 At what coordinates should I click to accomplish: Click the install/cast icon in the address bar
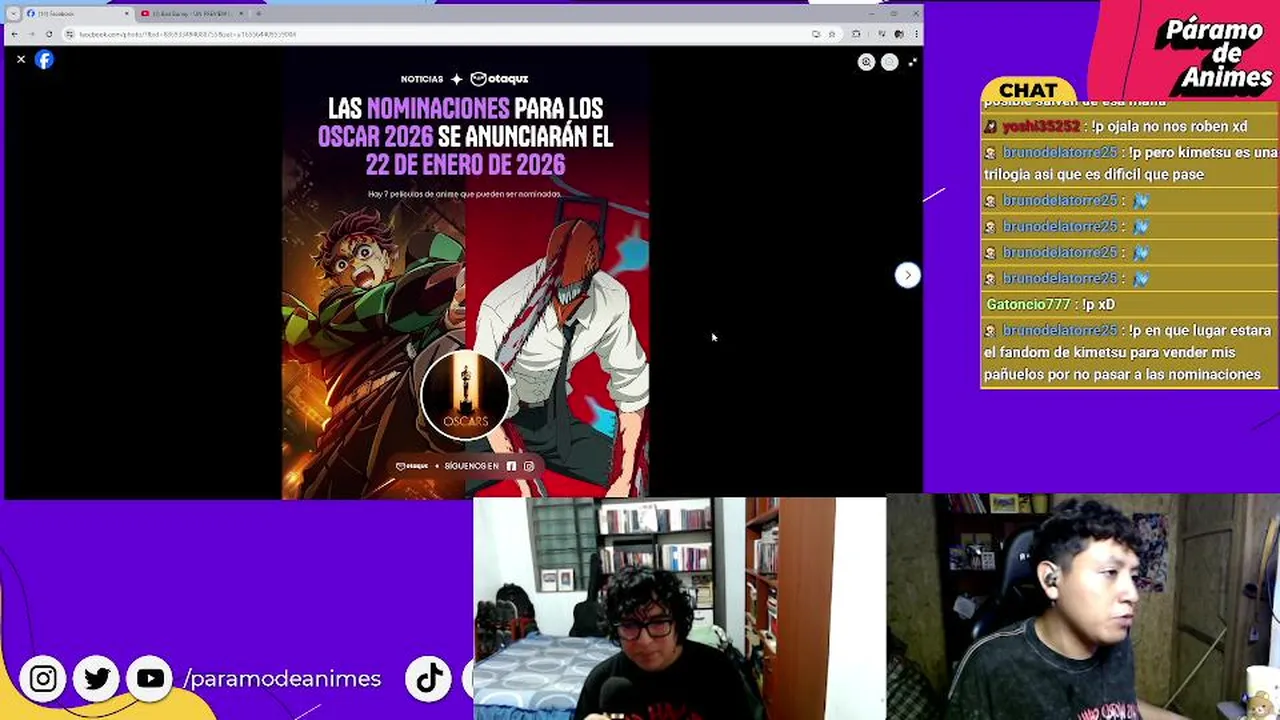(x=816, y=34)
